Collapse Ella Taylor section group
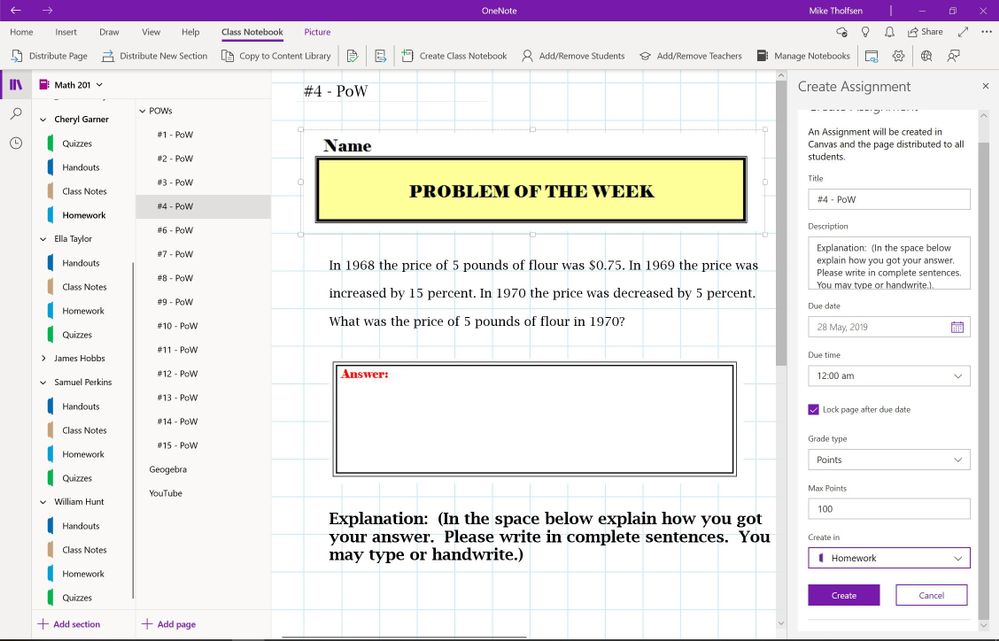The height and width of the screenshot is (641, 999). (x=43, y=239)
